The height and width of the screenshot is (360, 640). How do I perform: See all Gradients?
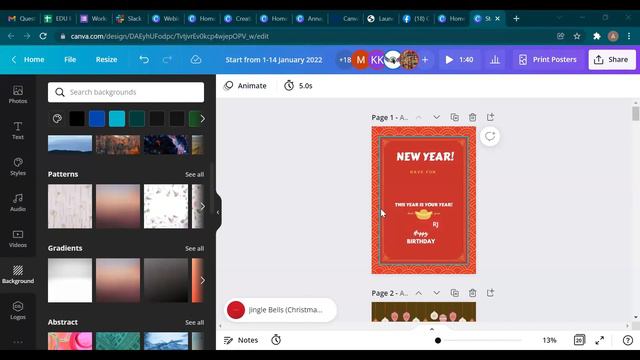pyautogui.click(x=194, y=248)
